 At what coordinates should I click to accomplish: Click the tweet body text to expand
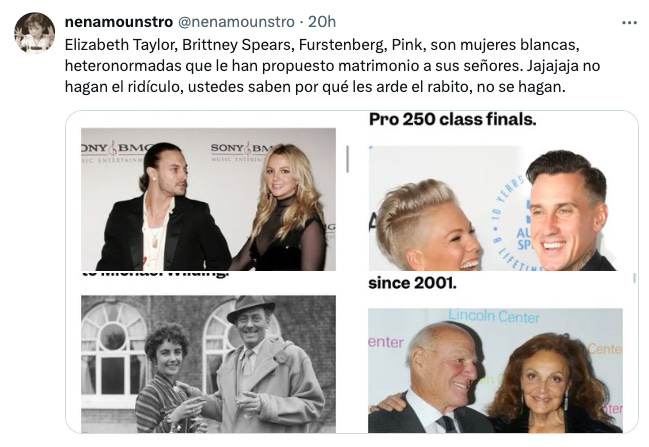(332, 66)
